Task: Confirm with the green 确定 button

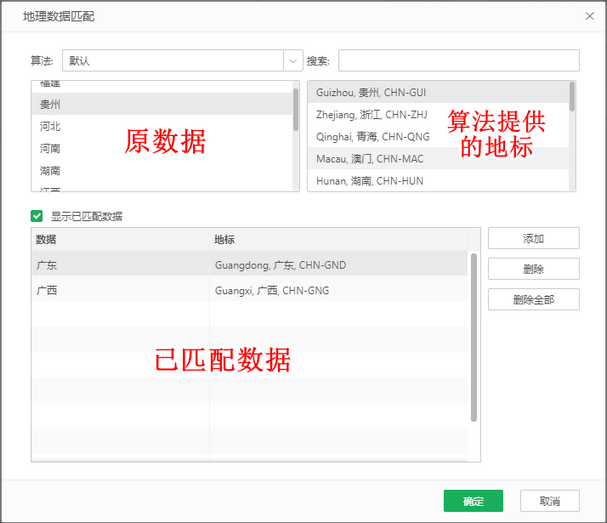Action: pos(473,501)
